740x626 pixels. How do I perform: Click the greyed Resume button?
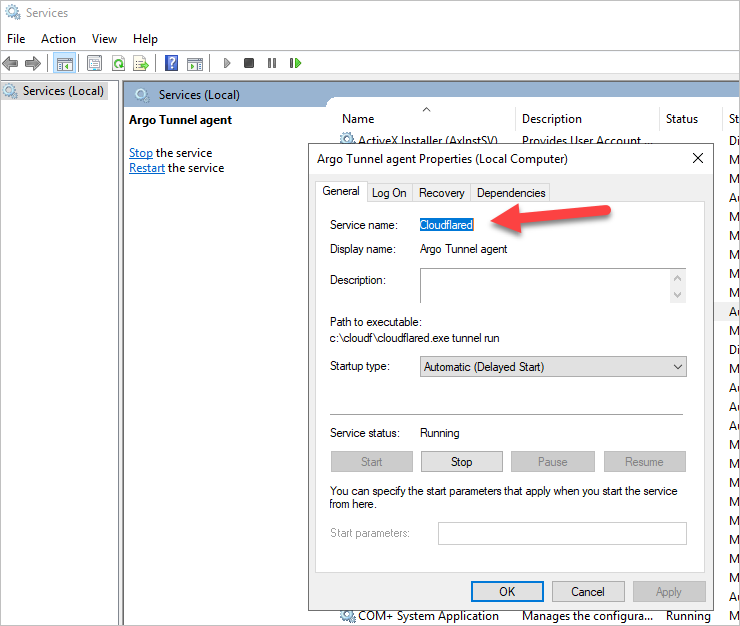[x=645, y=462]
